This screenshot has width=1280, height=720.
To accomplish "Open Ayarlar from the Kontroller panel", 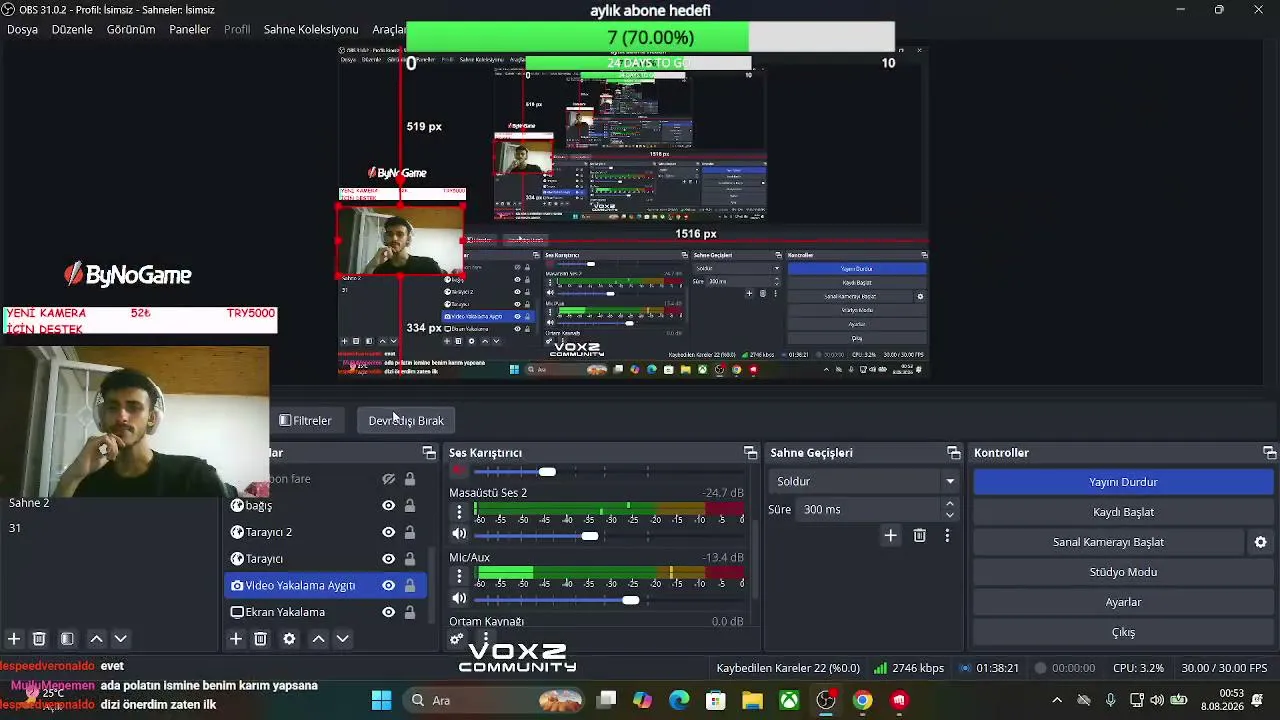I will click(x=1123, y=602).
